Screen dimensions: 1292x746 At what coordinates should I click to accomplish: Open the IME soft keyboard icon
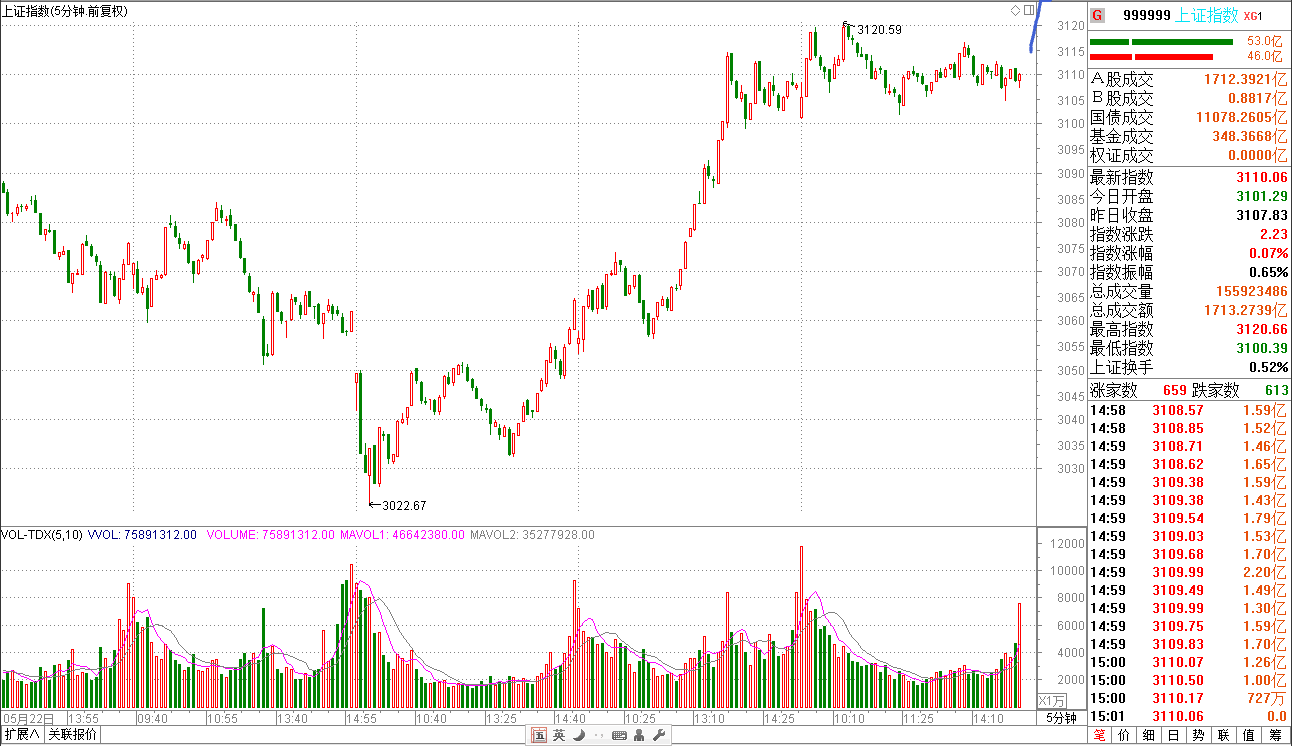coord(619,735)
